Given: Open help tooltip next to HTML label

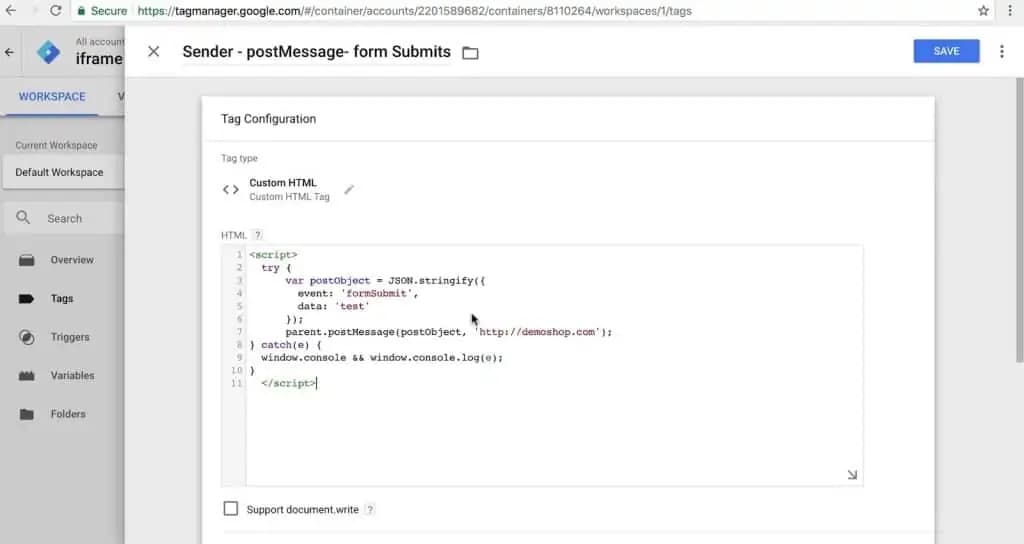Looking at the screenshot, I should (257, 235).
